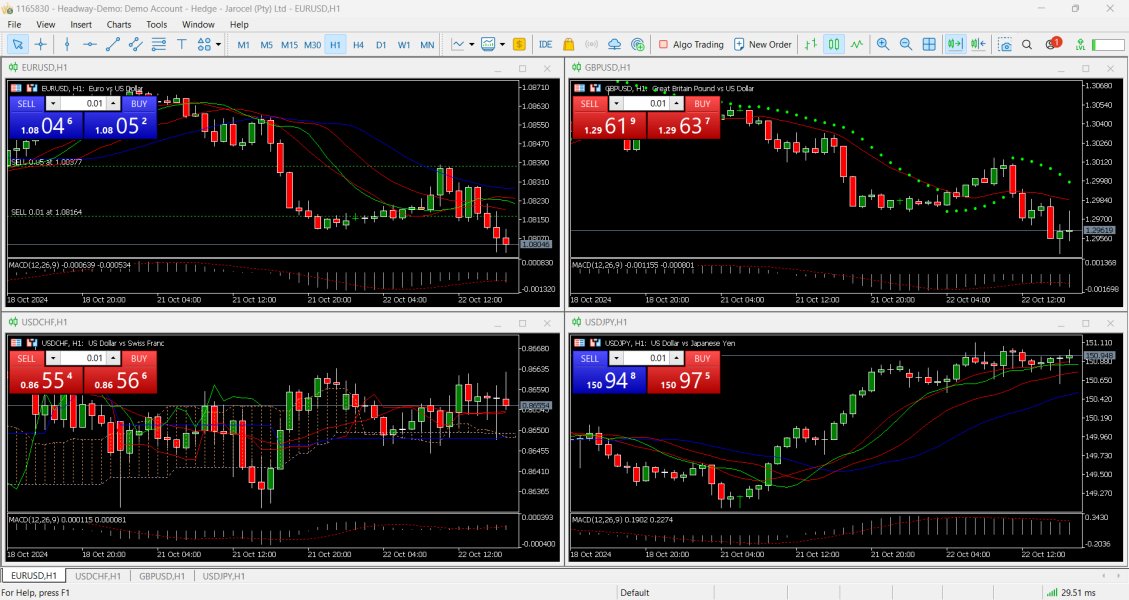This screenshot has height=600, width=1129.
Task: Open the Window menu
Action: coord(198,24)
